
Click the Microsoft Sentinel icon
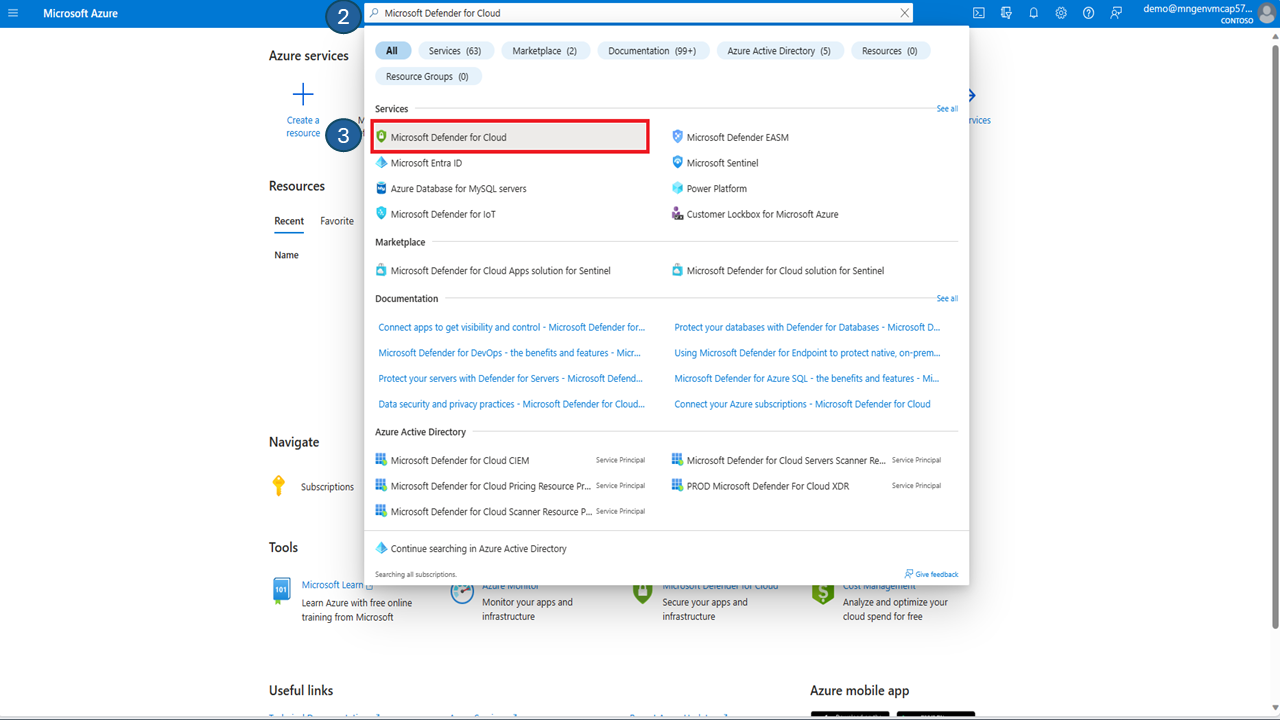(x=677, y=163)
